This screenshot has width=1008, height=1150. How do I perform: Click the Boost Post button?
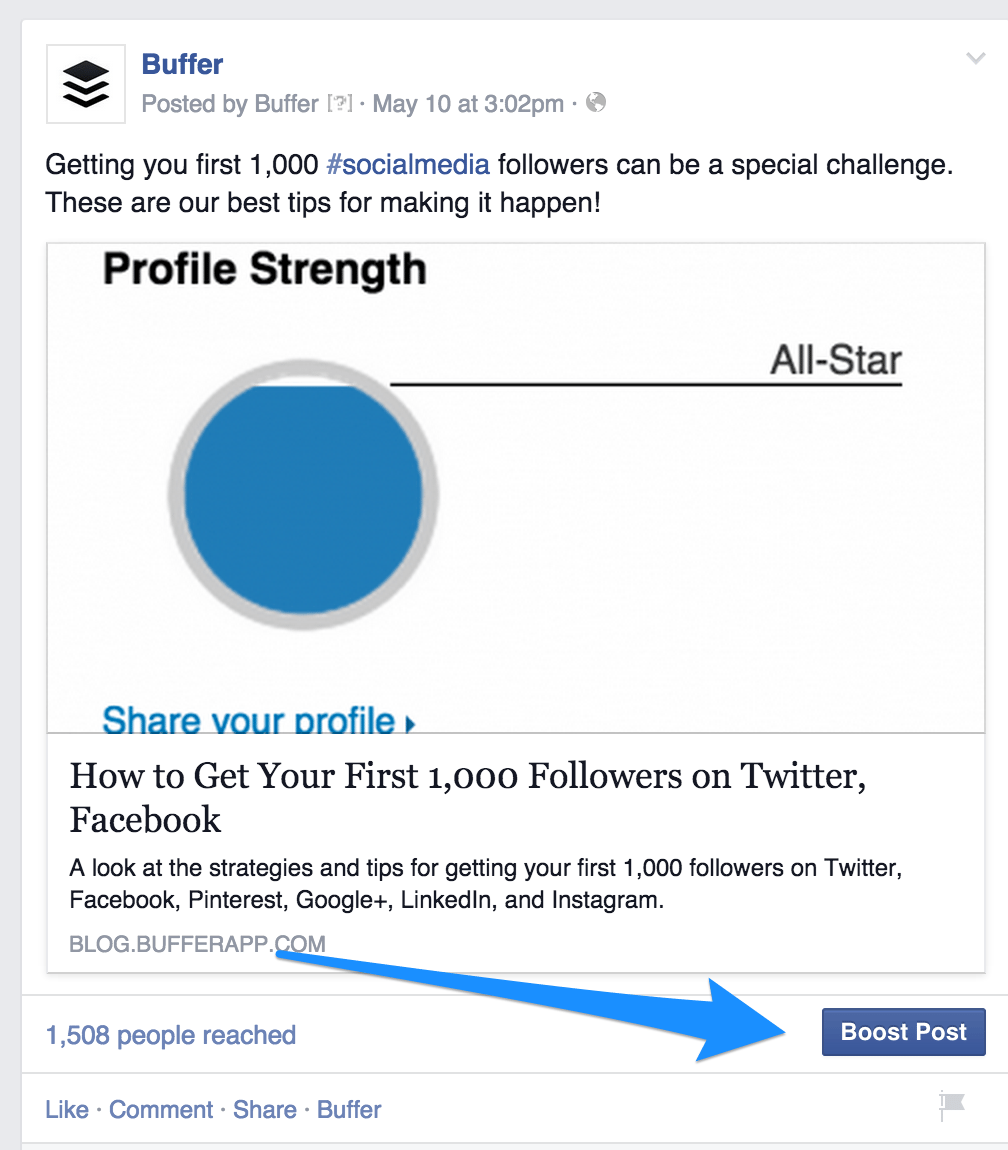pos(903,1031)
